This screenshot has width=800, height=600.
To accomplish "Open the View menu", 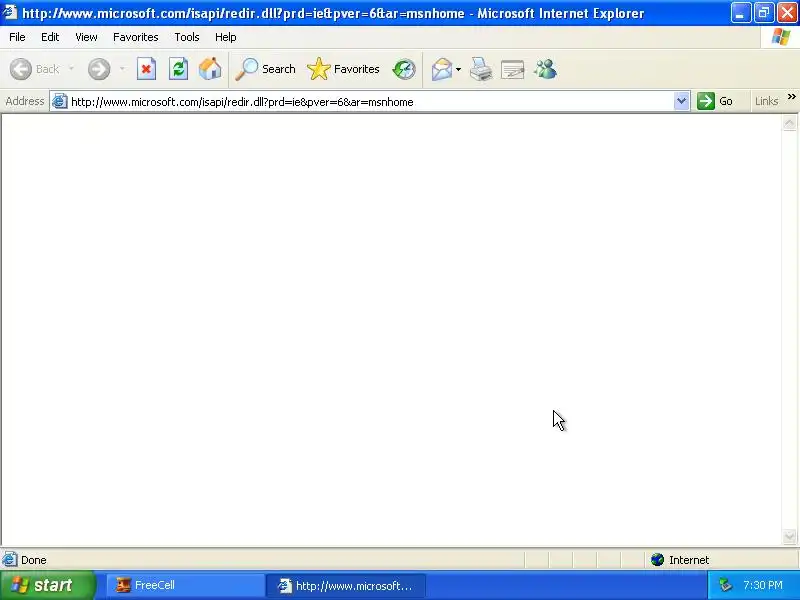I will tap(86, 37).
